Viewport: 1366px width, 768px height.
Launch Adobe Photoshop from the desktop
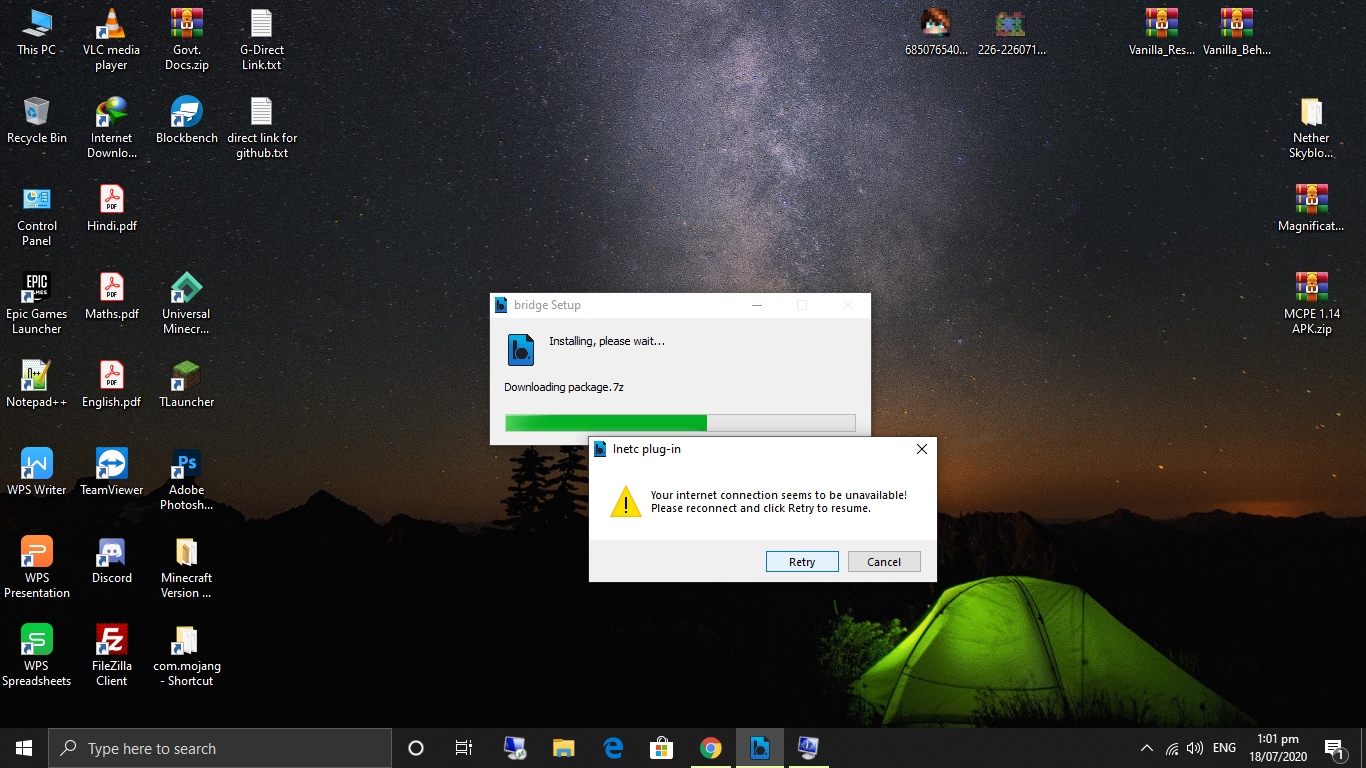pyautogui.click(x=186, y=464)
